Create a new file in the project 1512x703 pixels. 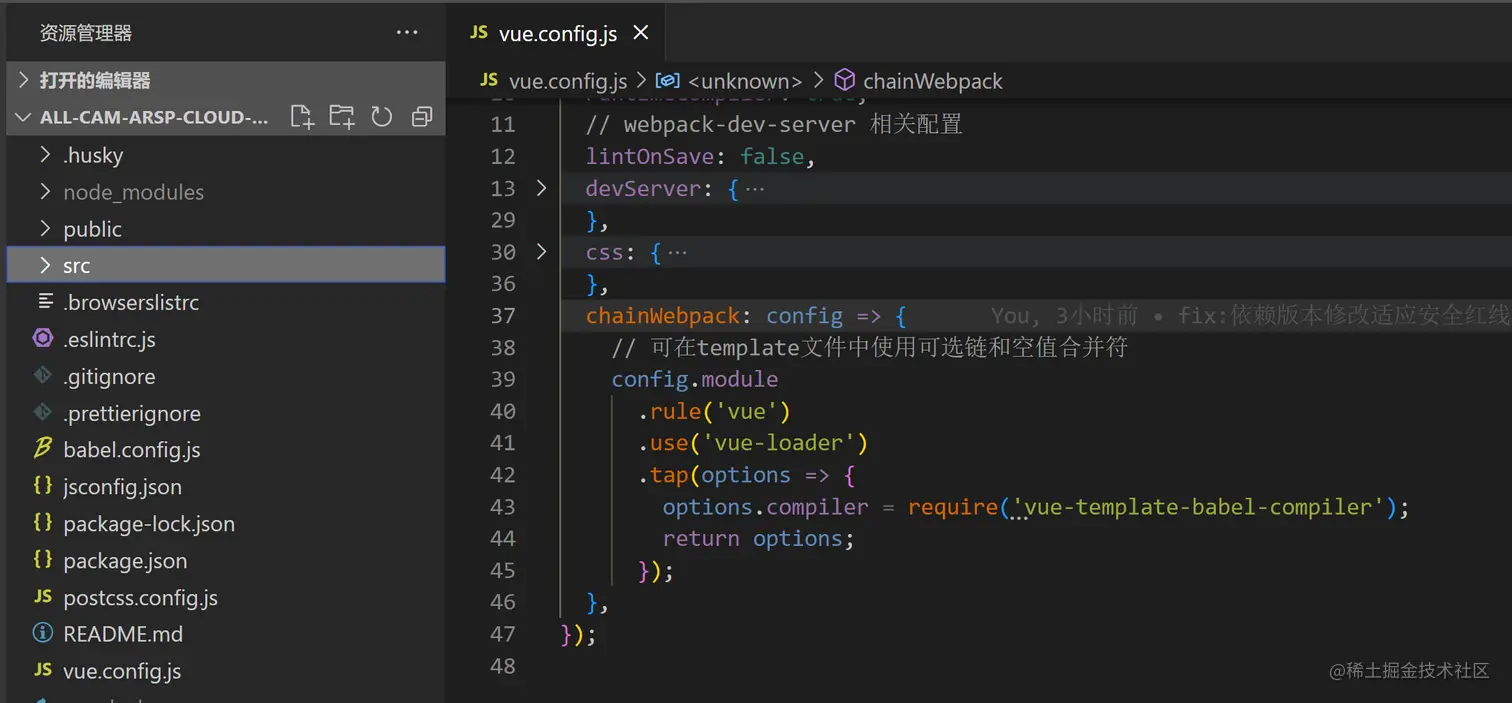pyautogui.click(x=302, y=117)
